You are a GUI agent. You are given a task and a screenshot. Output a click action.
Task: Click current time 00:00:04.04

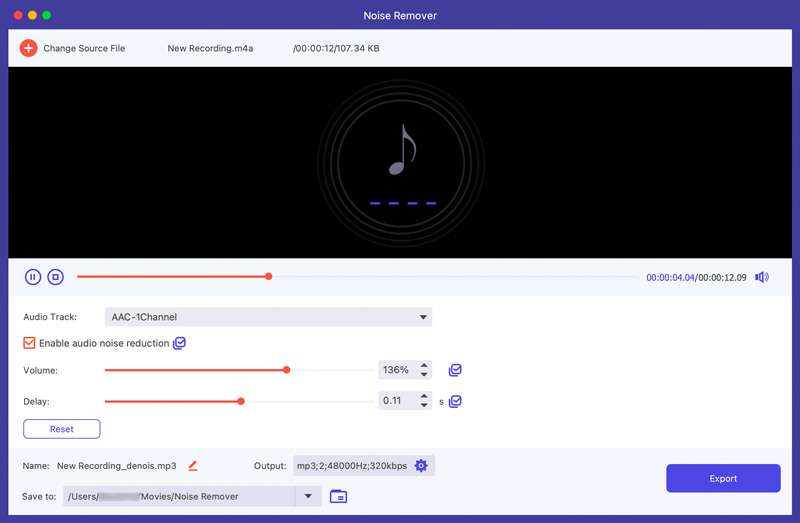coord(670,278)
